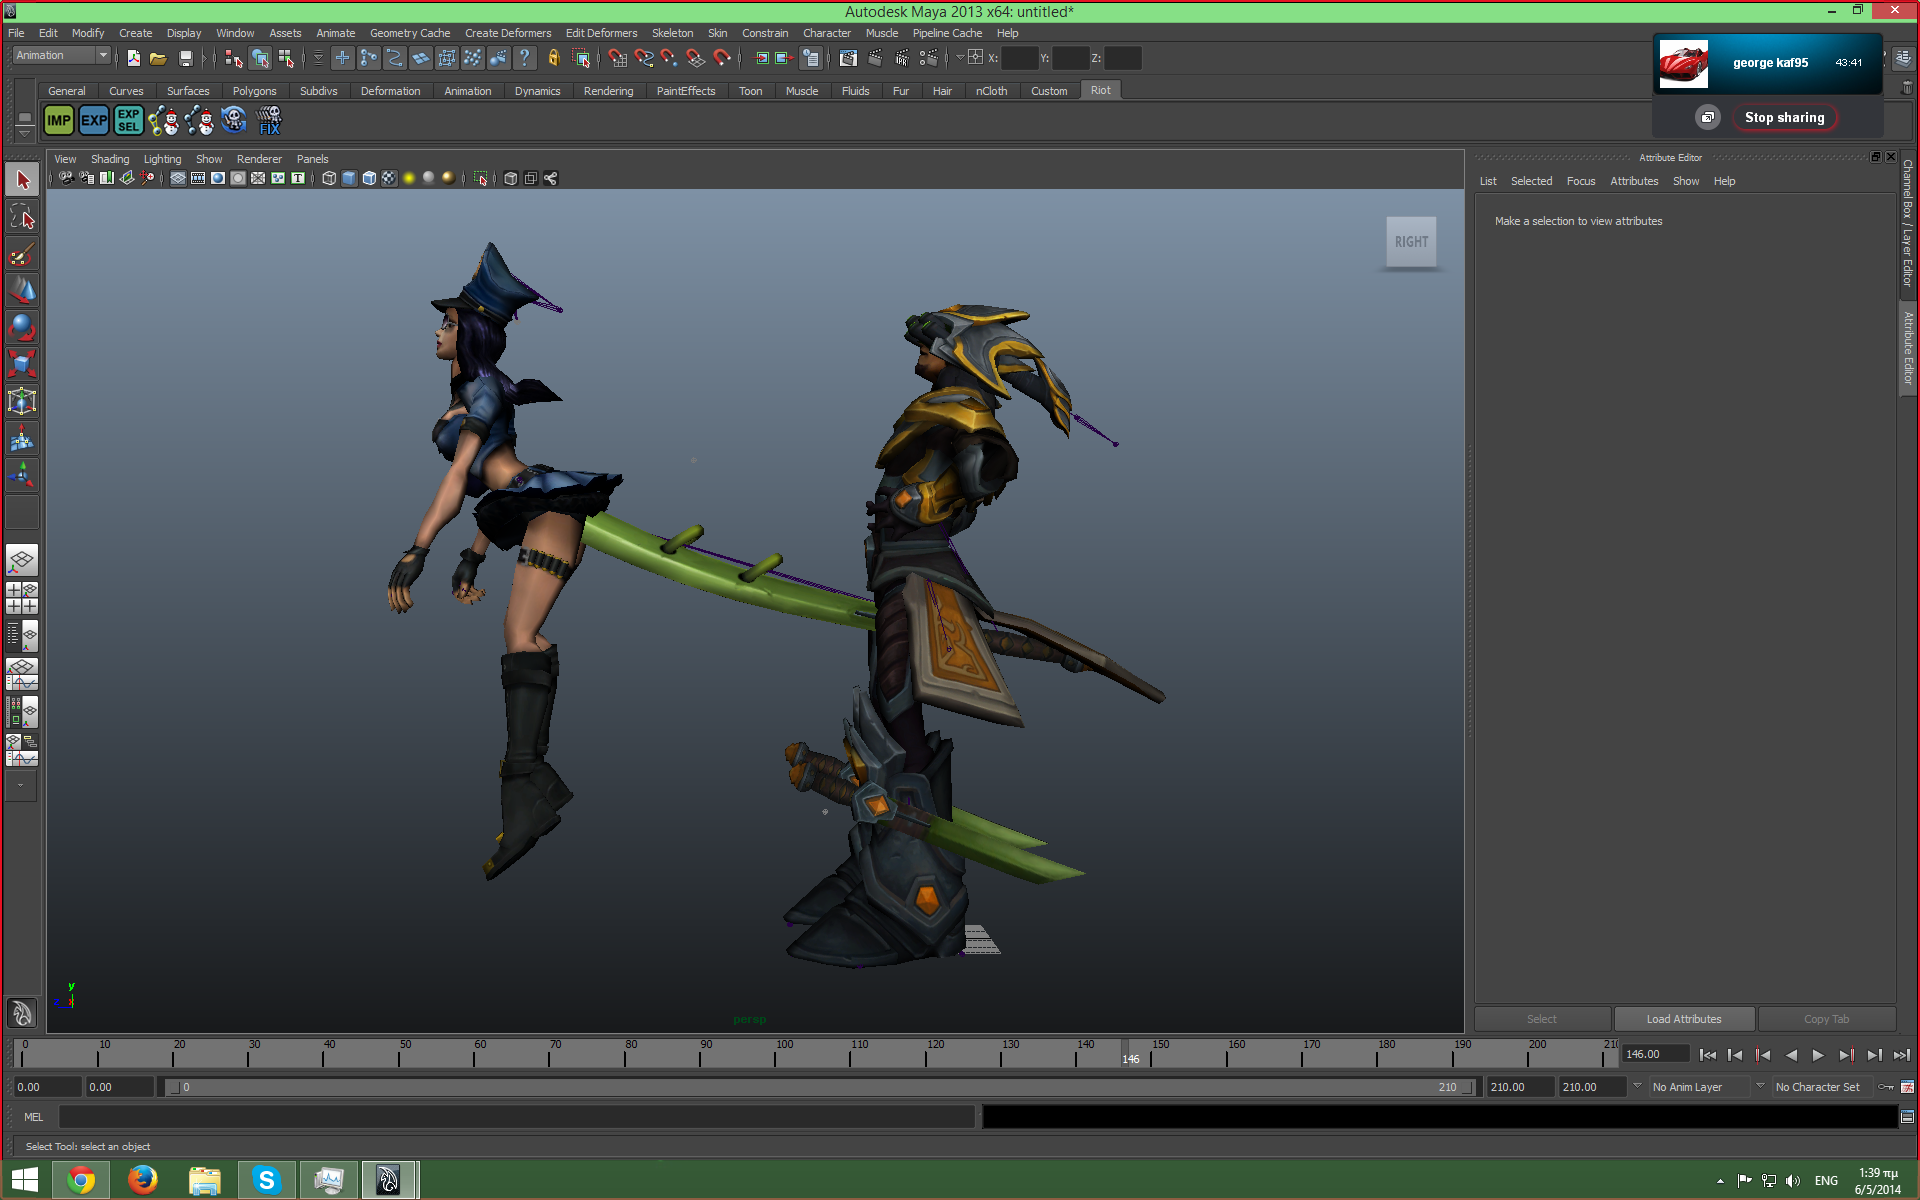The width and height of the screenshot is (1920, 1200).
Task: Toggle the lock selection padlock
Action: pyautogui.click(x=553, y=58)
